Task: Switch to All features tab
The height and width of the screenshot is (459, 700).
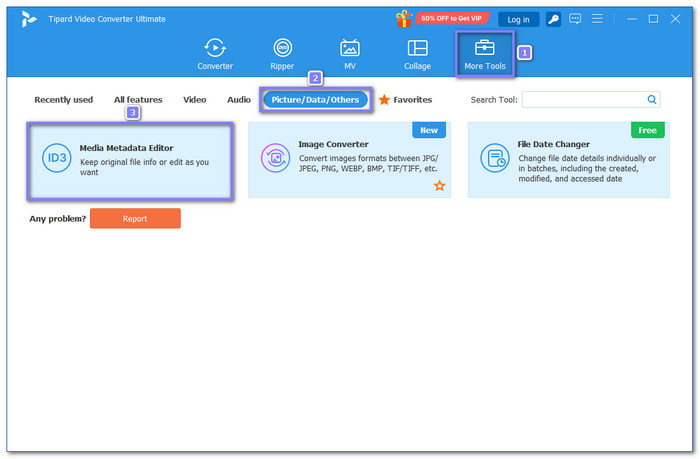Action: (138, 100)
